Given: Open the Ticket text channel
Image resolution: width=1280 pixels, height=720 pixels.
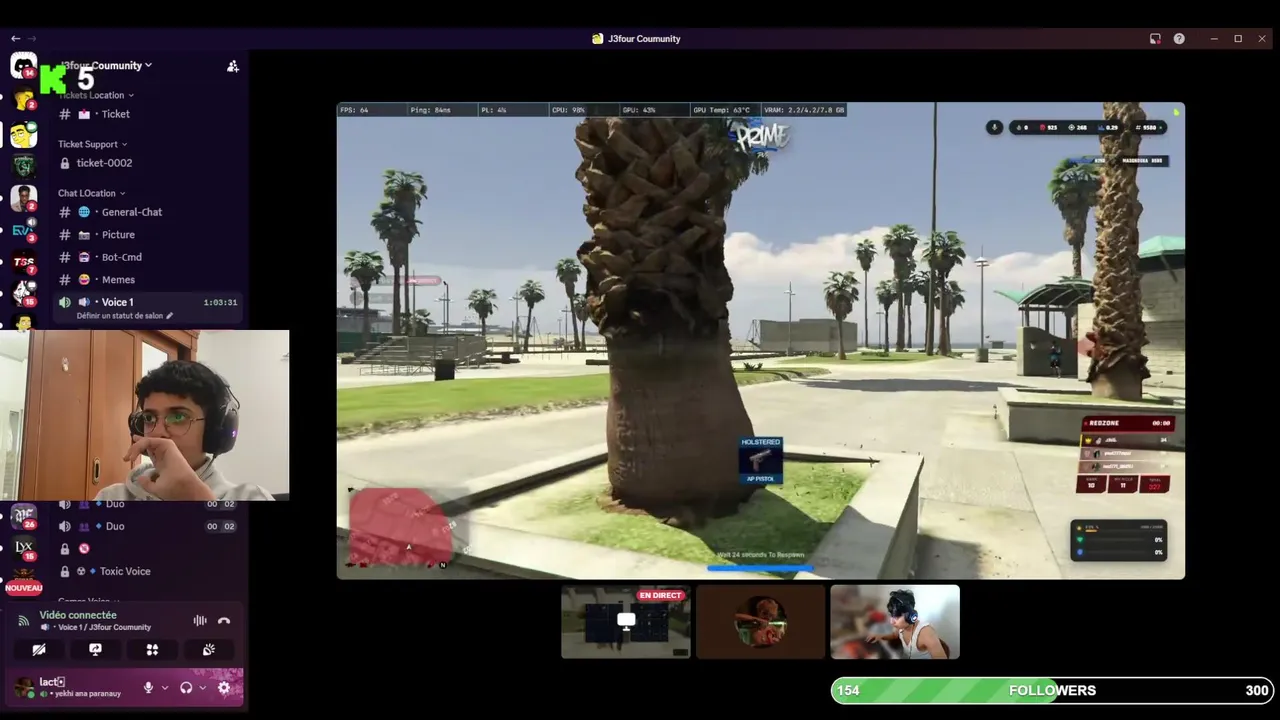Looking at the screenshot, I should pos(148,114).
